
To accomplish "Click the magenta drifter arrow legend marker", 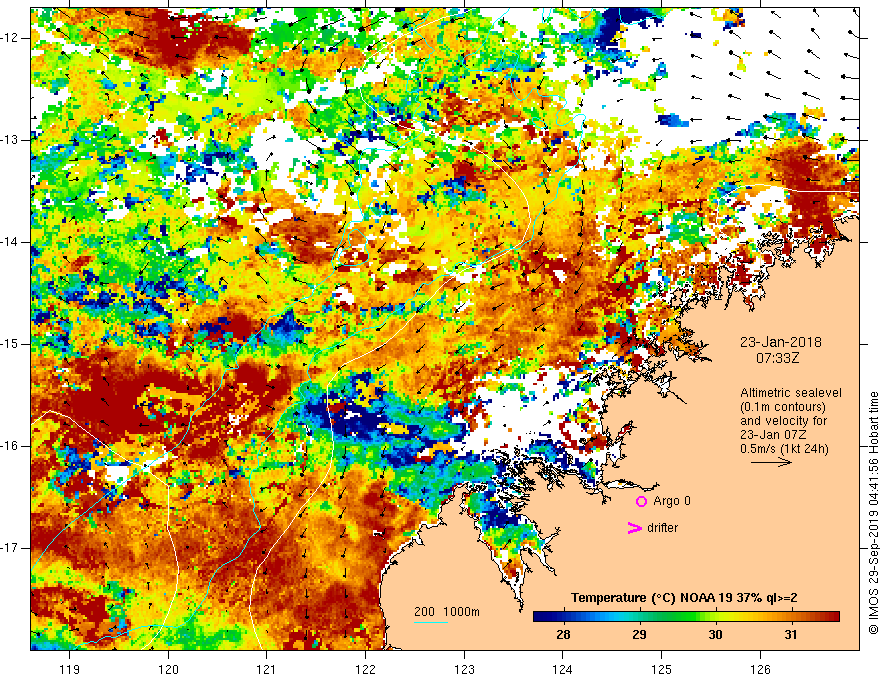I will click(x=634, y=528).
